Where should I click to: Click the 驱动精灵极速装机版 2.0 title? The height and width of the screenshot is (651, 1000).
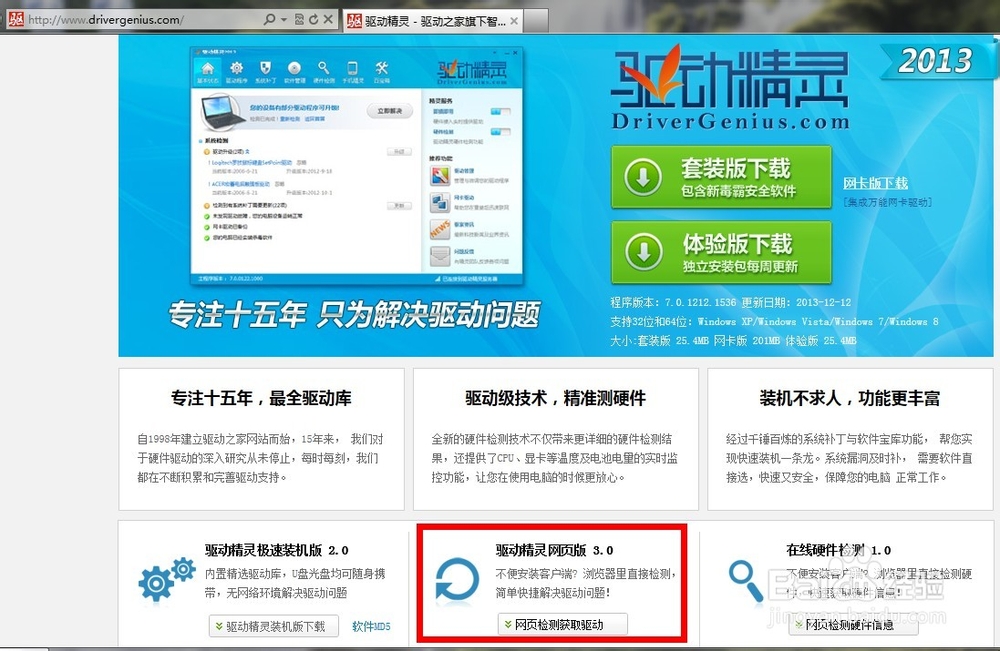(277, 550)
